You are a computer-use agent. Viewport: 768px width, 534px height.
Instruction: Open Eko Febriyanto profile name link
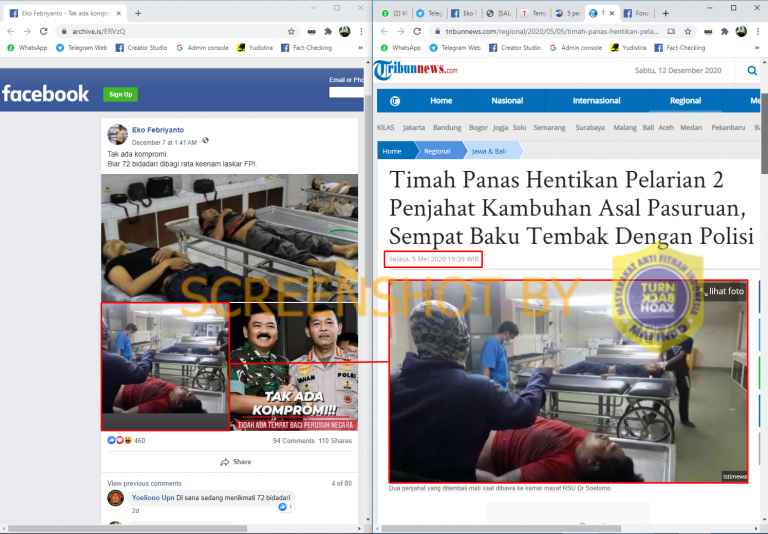[158, 130]
